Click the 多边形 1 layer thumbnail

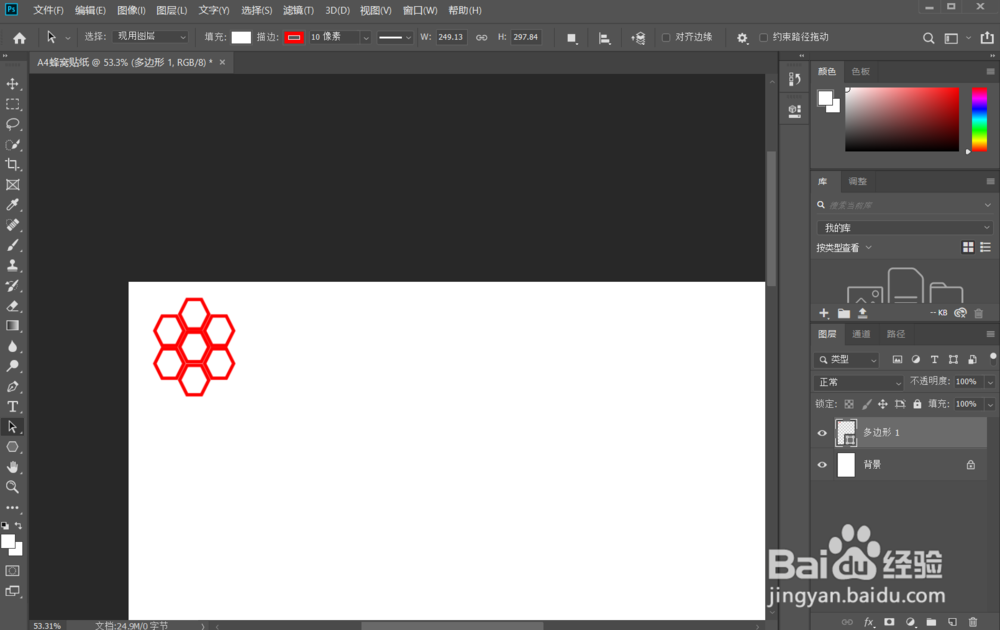[846, 433]
